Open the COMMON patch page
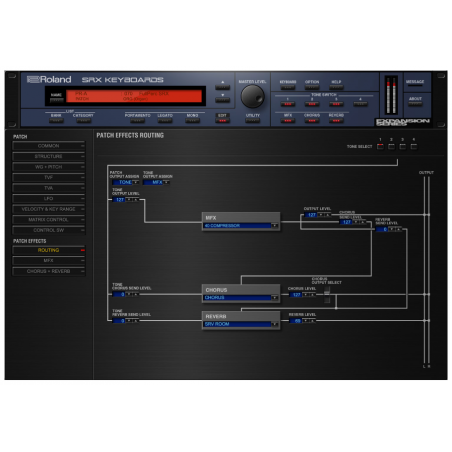The width and height of the screenshot is (452, 452). pos(49,146)
